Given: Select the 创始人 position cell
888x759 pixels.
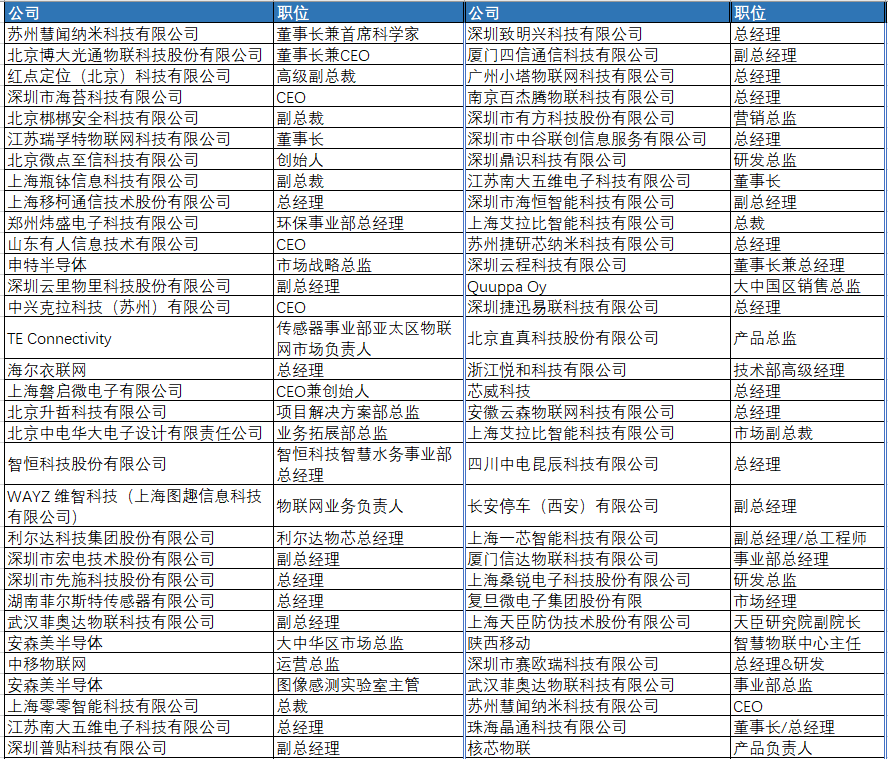Looking at the screenshot, I should [368, 160].
